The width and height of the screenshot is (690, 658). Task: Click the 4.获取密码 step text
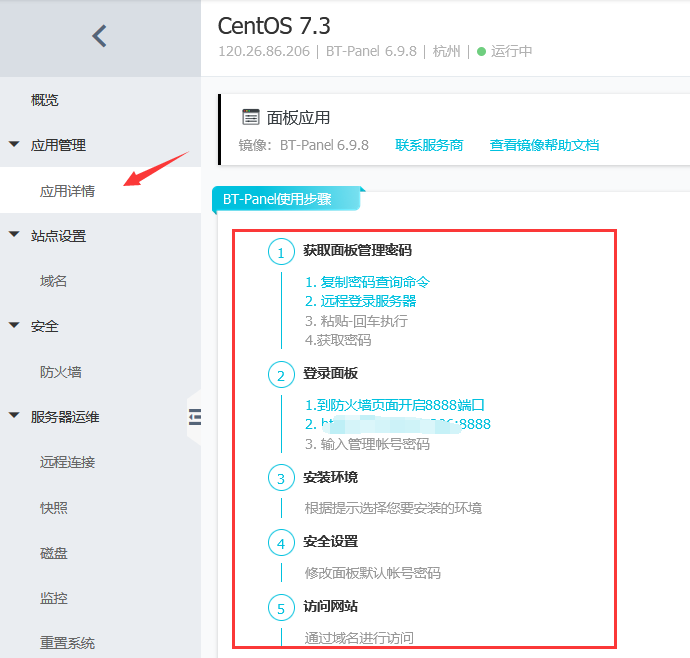[x=338, y=340]
